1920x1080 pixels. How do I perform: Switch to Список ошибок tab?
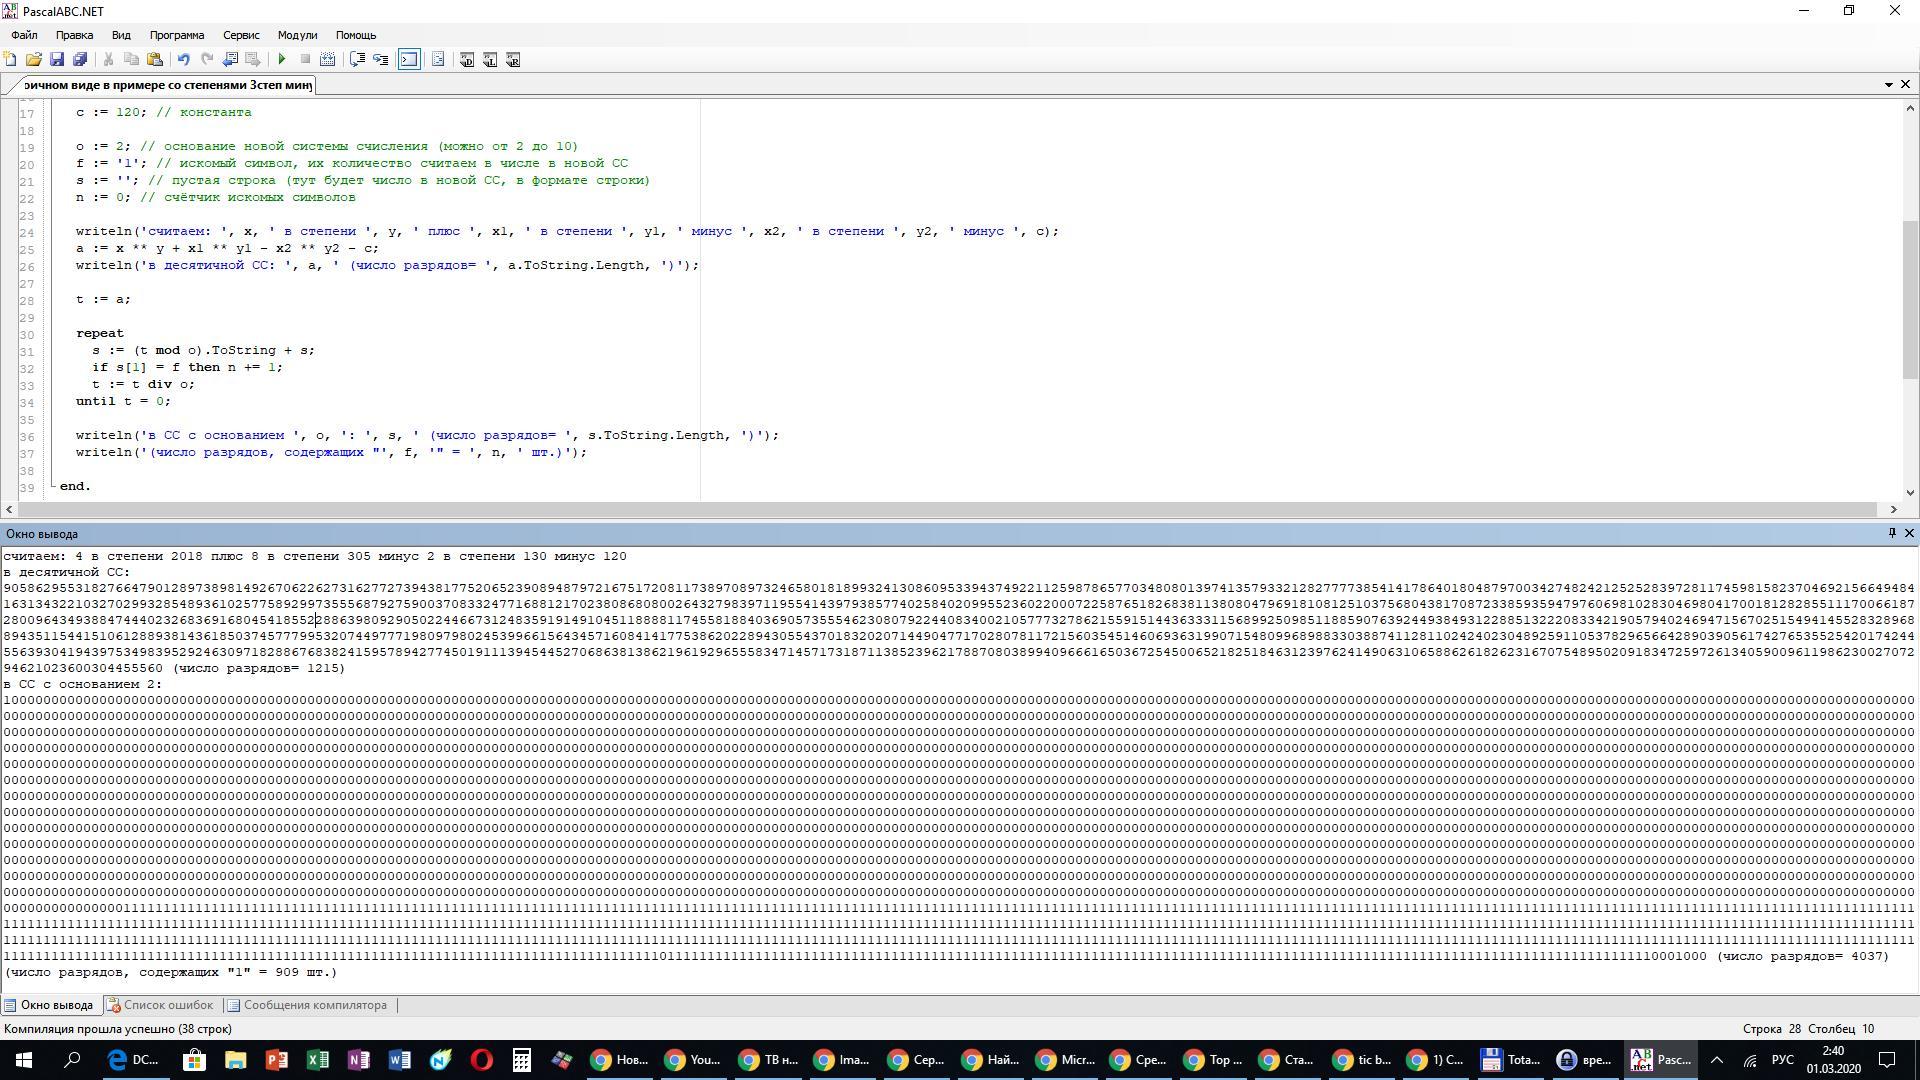pos(160,1005)
